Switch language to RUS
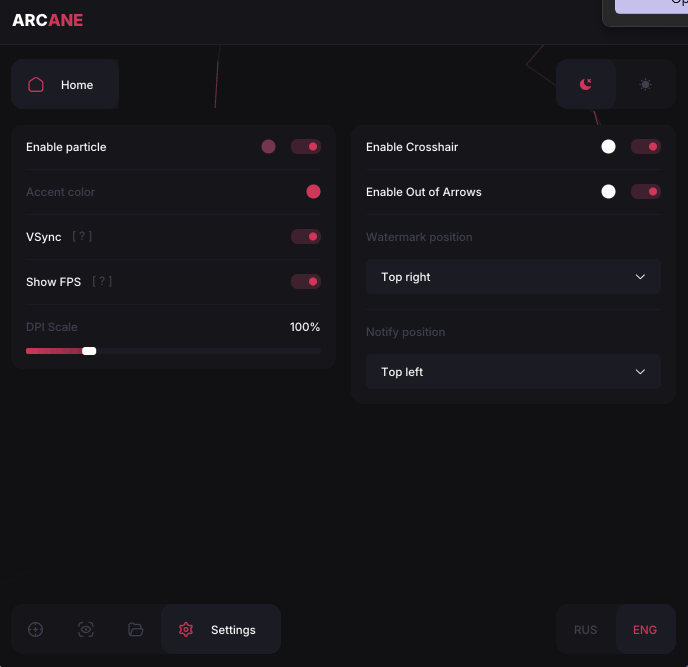This screenshot has height=667, width=688. (585, 630)
